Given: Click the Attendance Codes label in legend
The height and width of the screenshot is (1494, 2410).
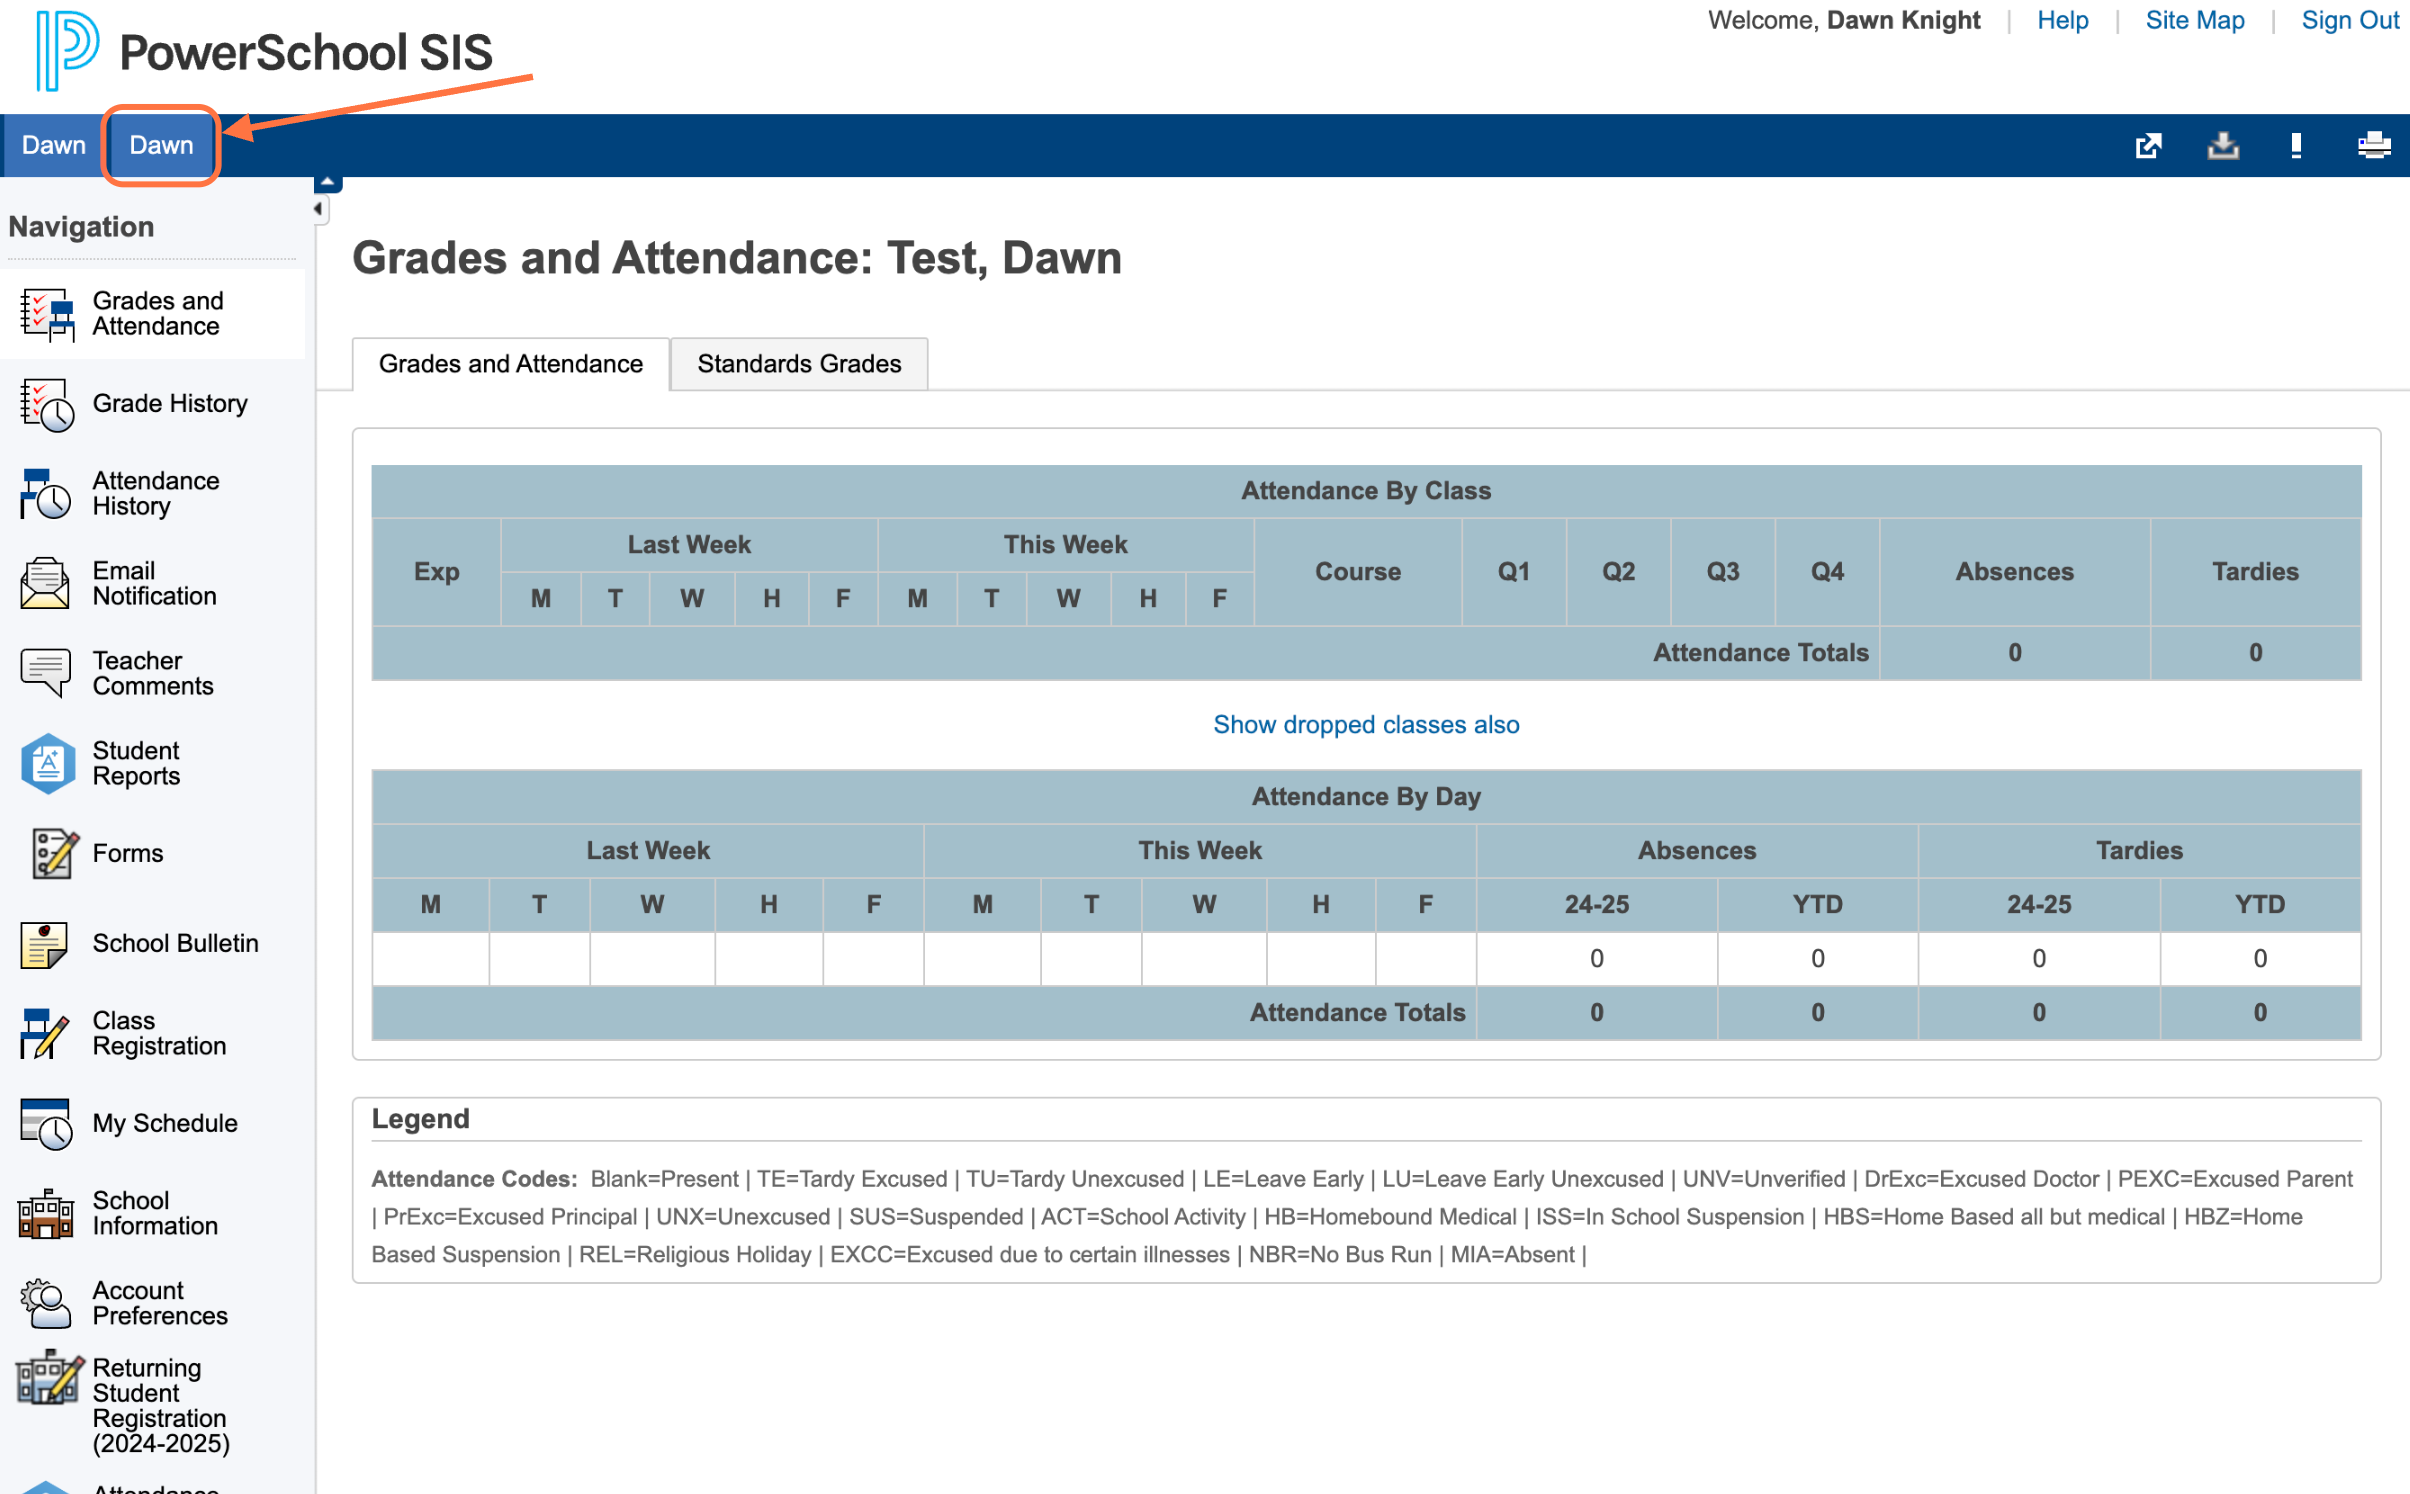Looking at the screenshot, I should point(474,1179).
